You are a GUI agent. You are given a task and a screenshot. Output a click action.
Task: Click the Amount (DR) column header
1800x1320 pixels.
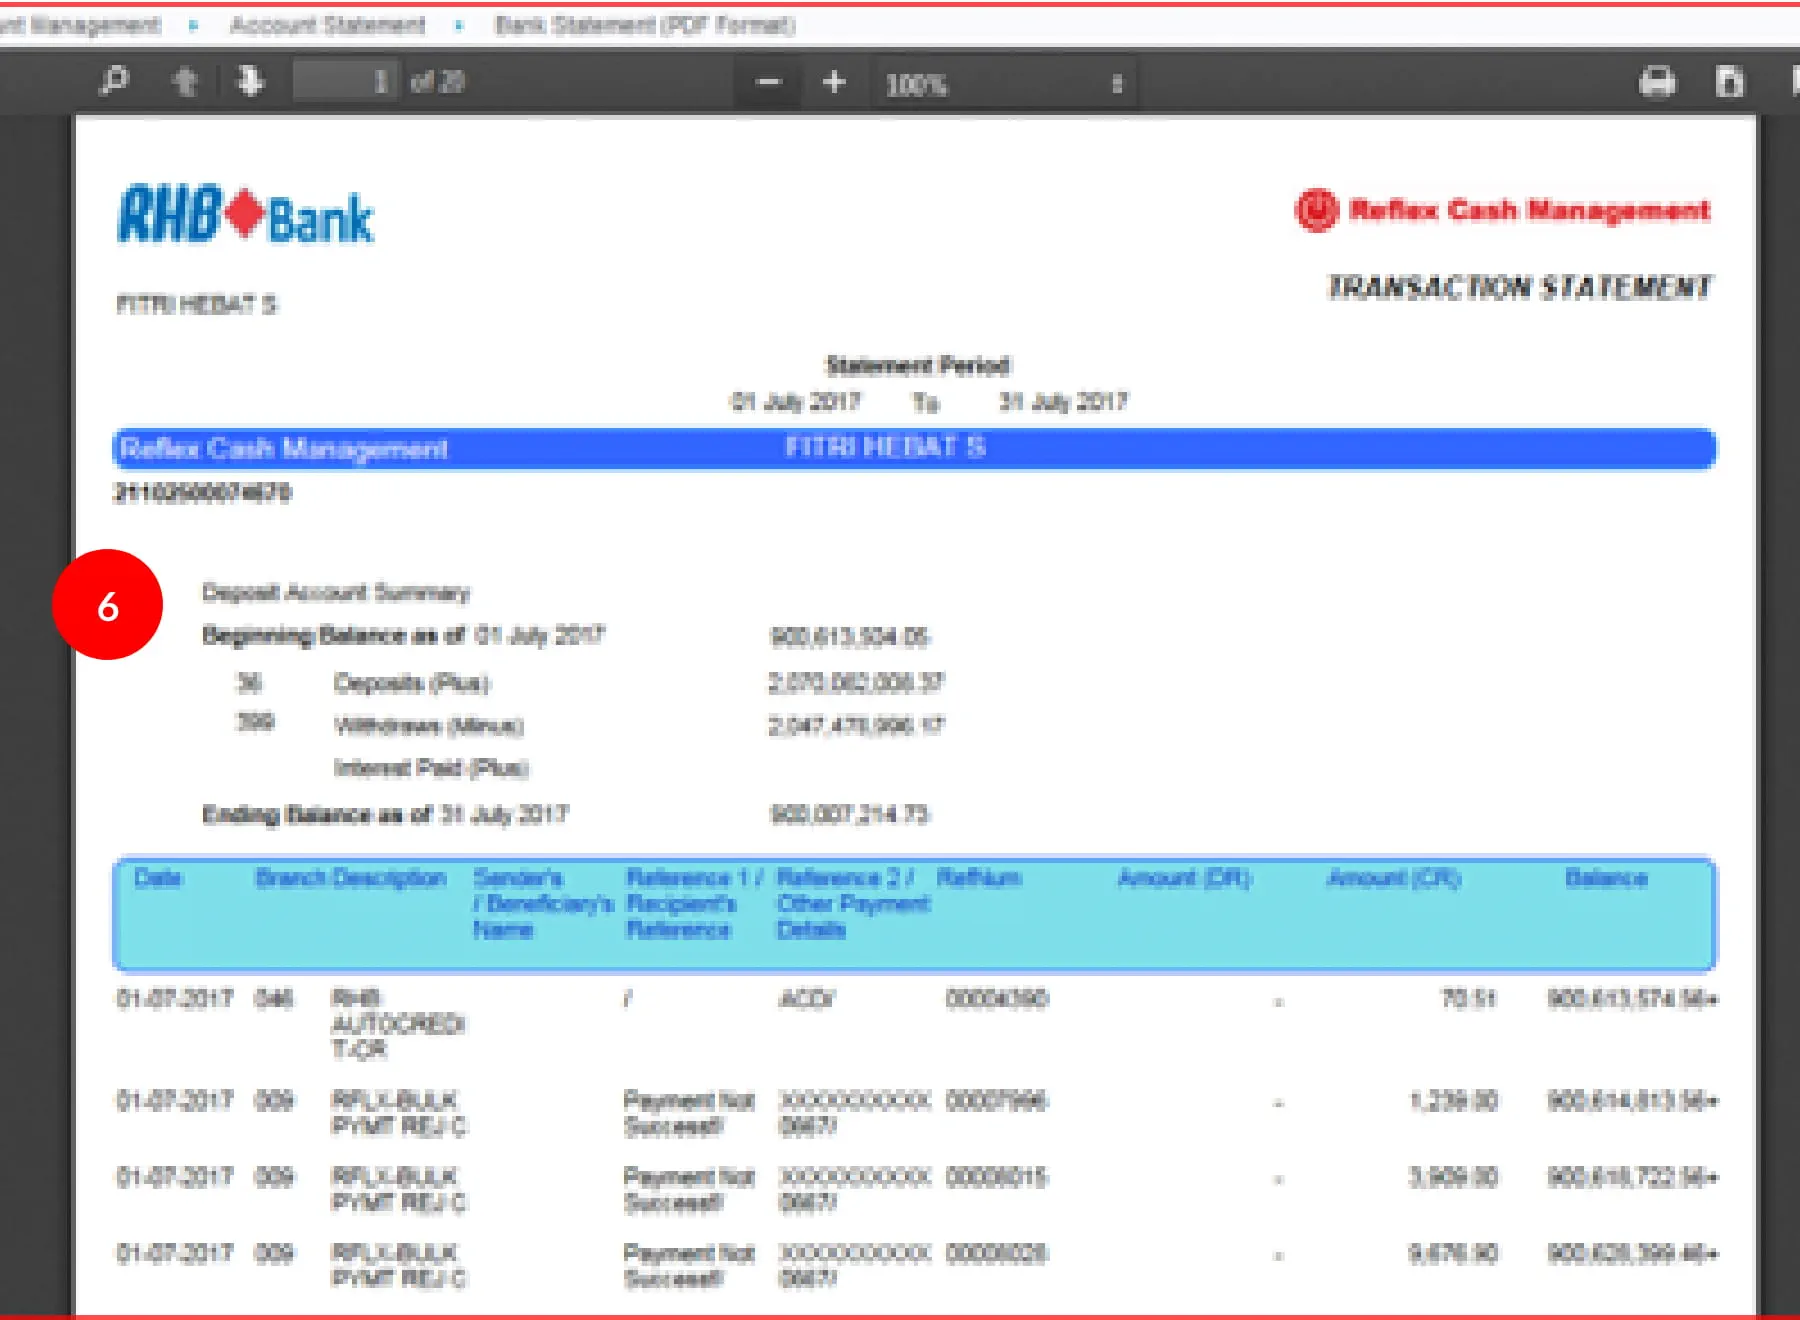click(x=1184, y=878)
